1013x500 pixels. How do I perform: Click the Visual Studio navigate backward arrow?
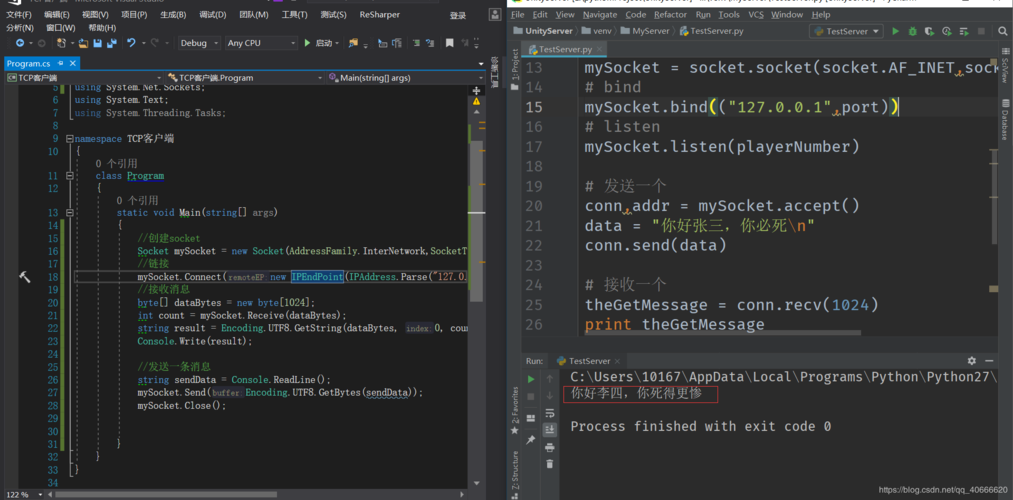(x=20, y=43)
